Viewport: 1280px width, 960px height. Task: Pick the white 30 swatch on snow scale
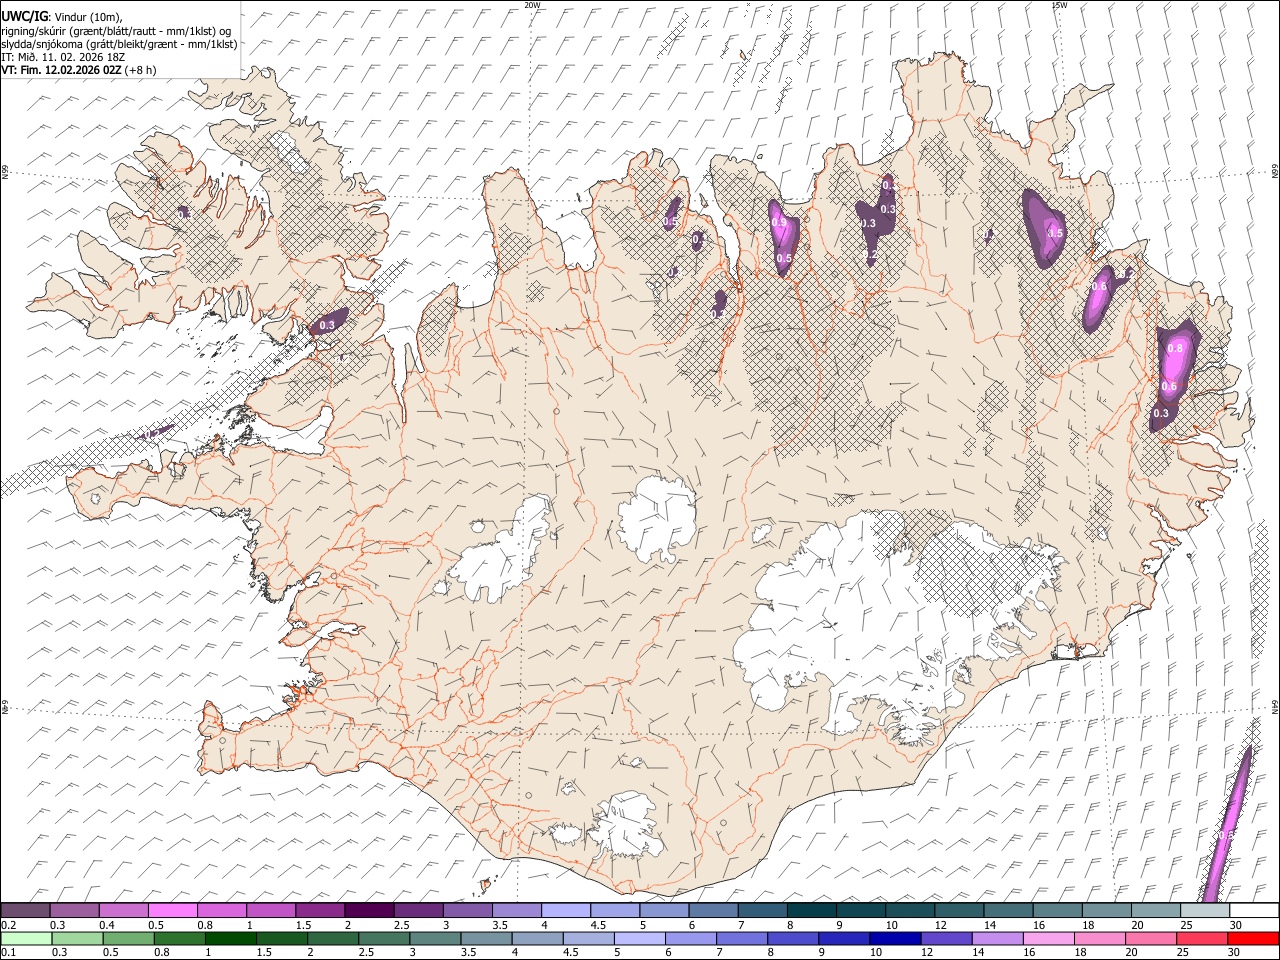(x=1253, y=910)
